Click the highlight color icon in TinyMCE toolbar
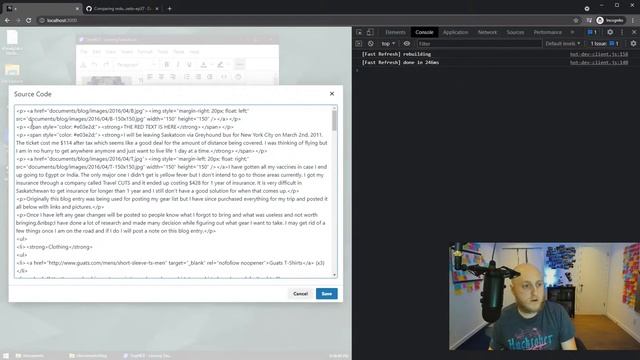This screenshot has height=360, width=640. point(220,64)
